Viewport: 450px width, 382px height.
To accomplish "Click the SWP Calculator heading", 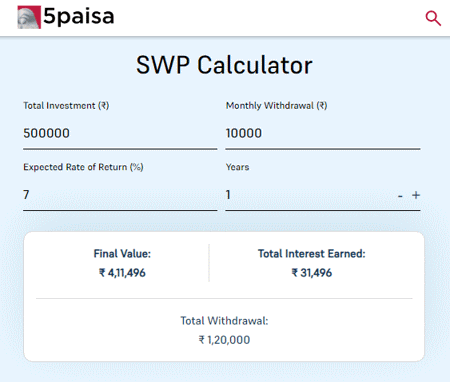I will tap(224, 65).
